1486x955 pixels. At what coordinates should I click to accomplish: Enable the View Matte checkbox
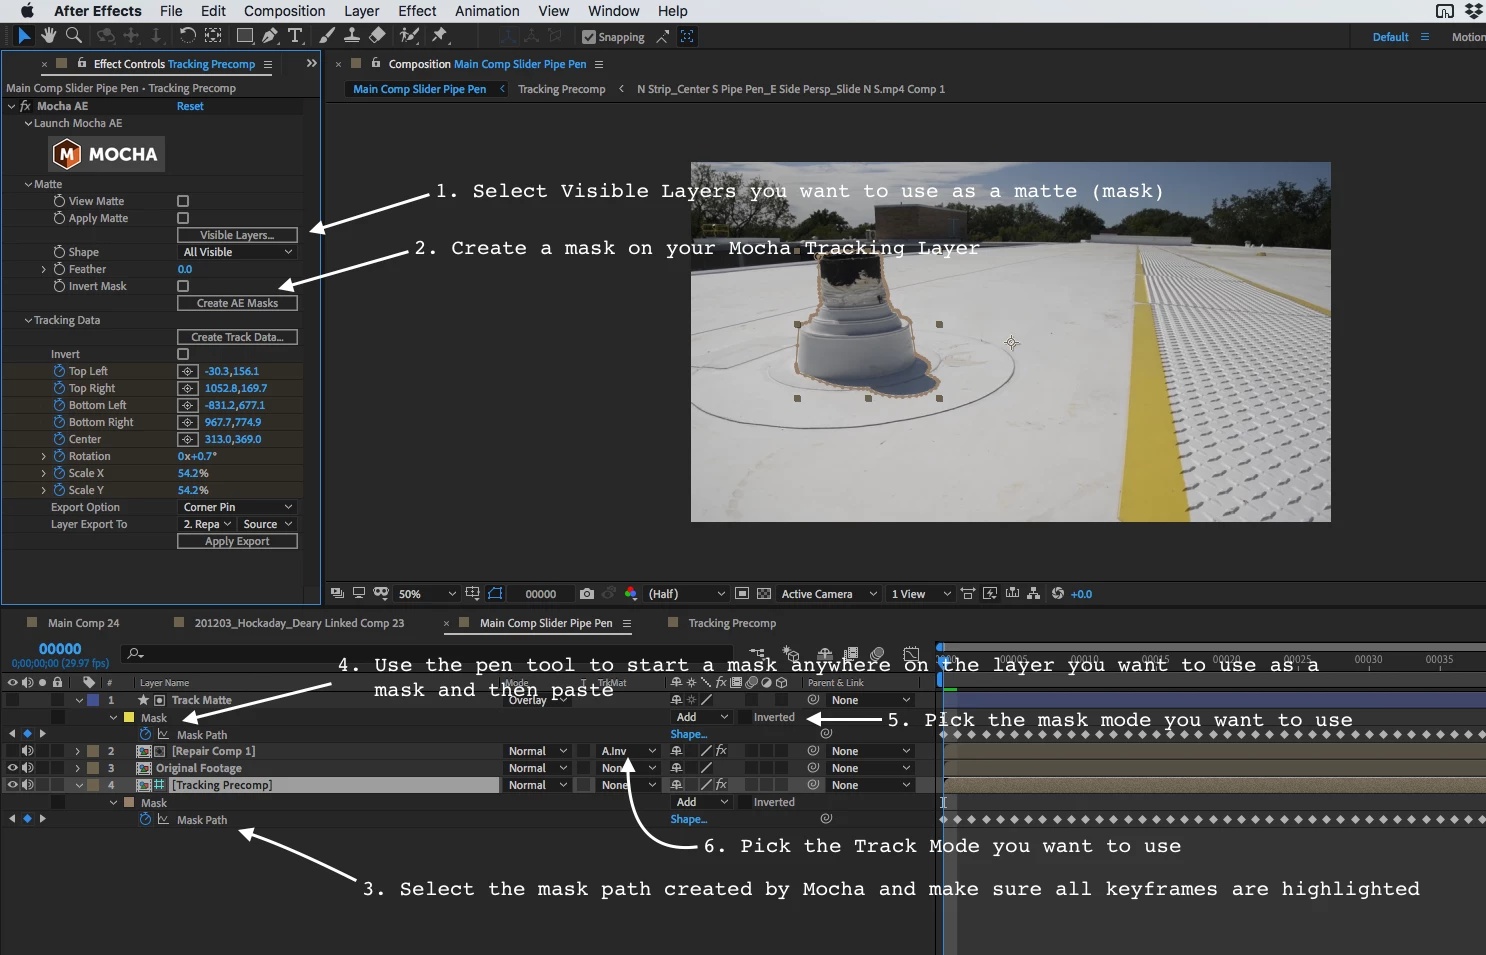coord(183,201)
